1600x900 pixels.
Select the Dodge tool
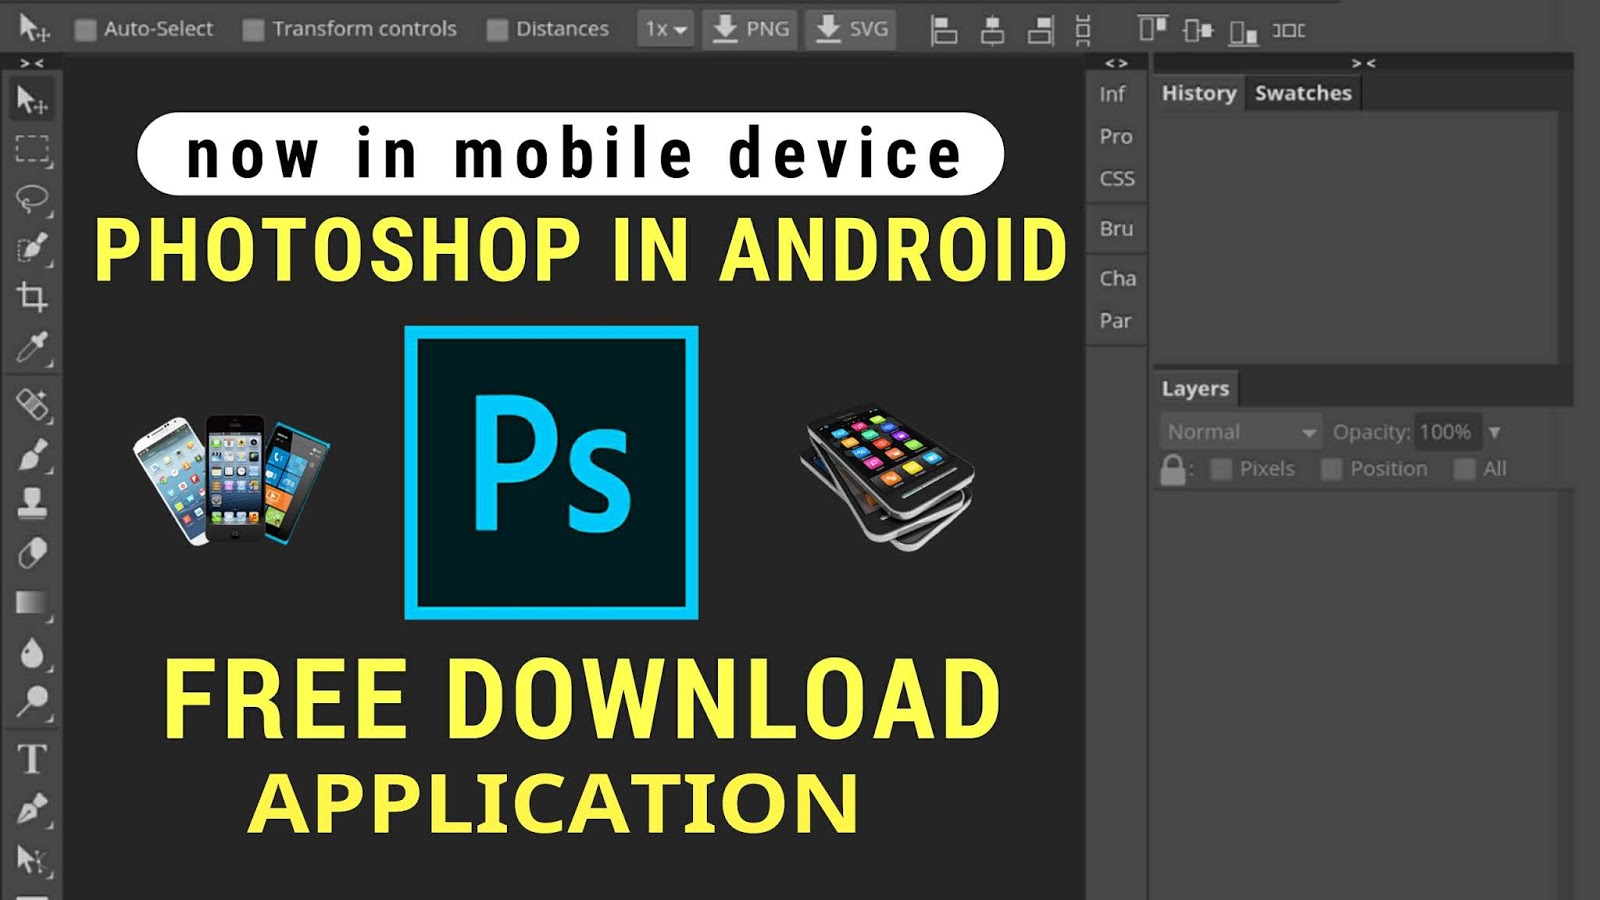pos(32,703)
